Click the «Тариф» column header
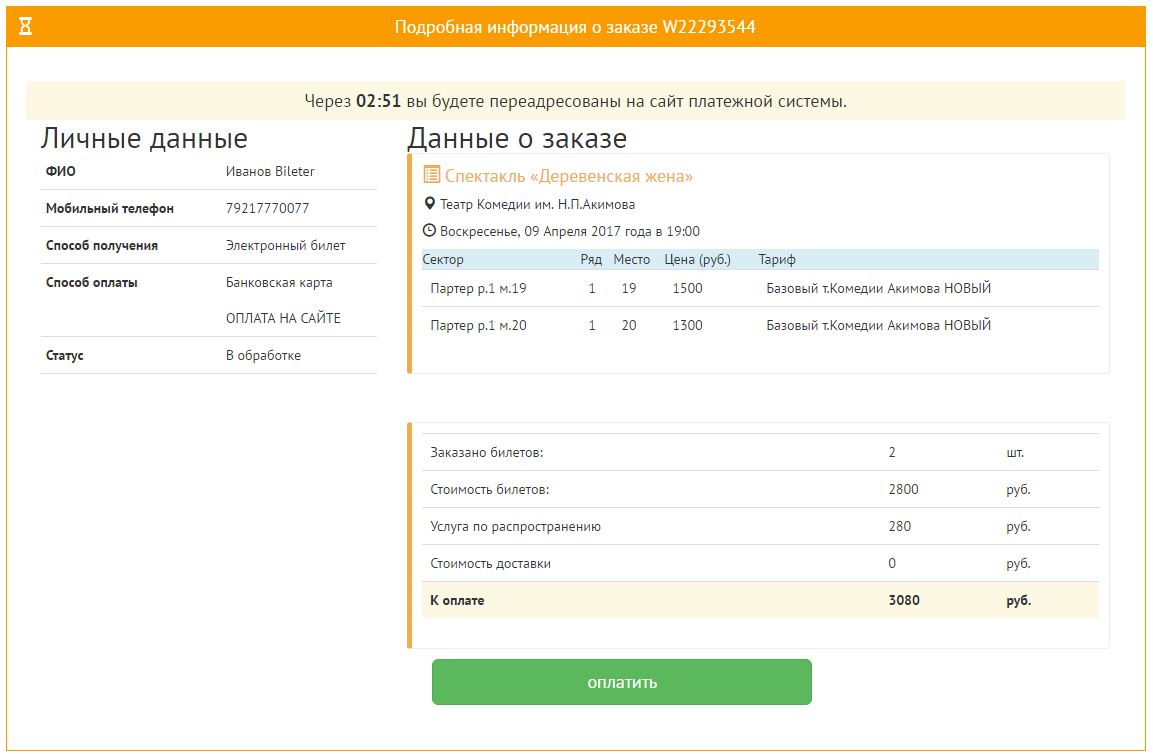 tap(777, 260)
